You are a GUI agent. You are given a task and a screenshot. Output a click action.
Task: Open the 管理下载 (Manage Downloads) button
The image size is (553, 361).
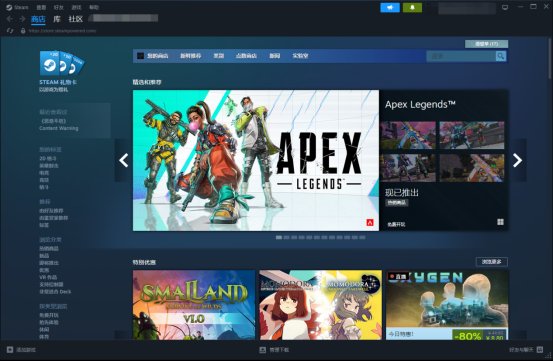[274, 350]
